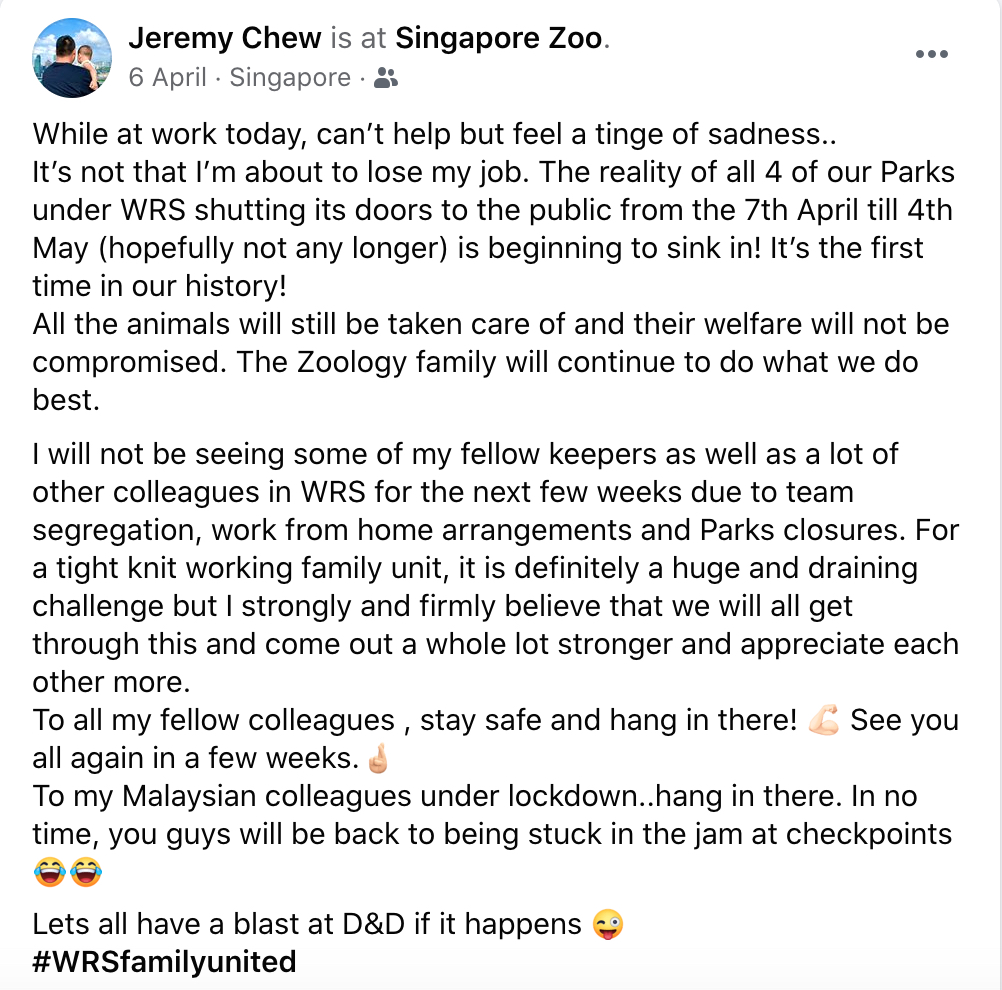Click Jeremy Chew's profile picture
Viewport: 1002px width, 990px height.
coord(72,58)
